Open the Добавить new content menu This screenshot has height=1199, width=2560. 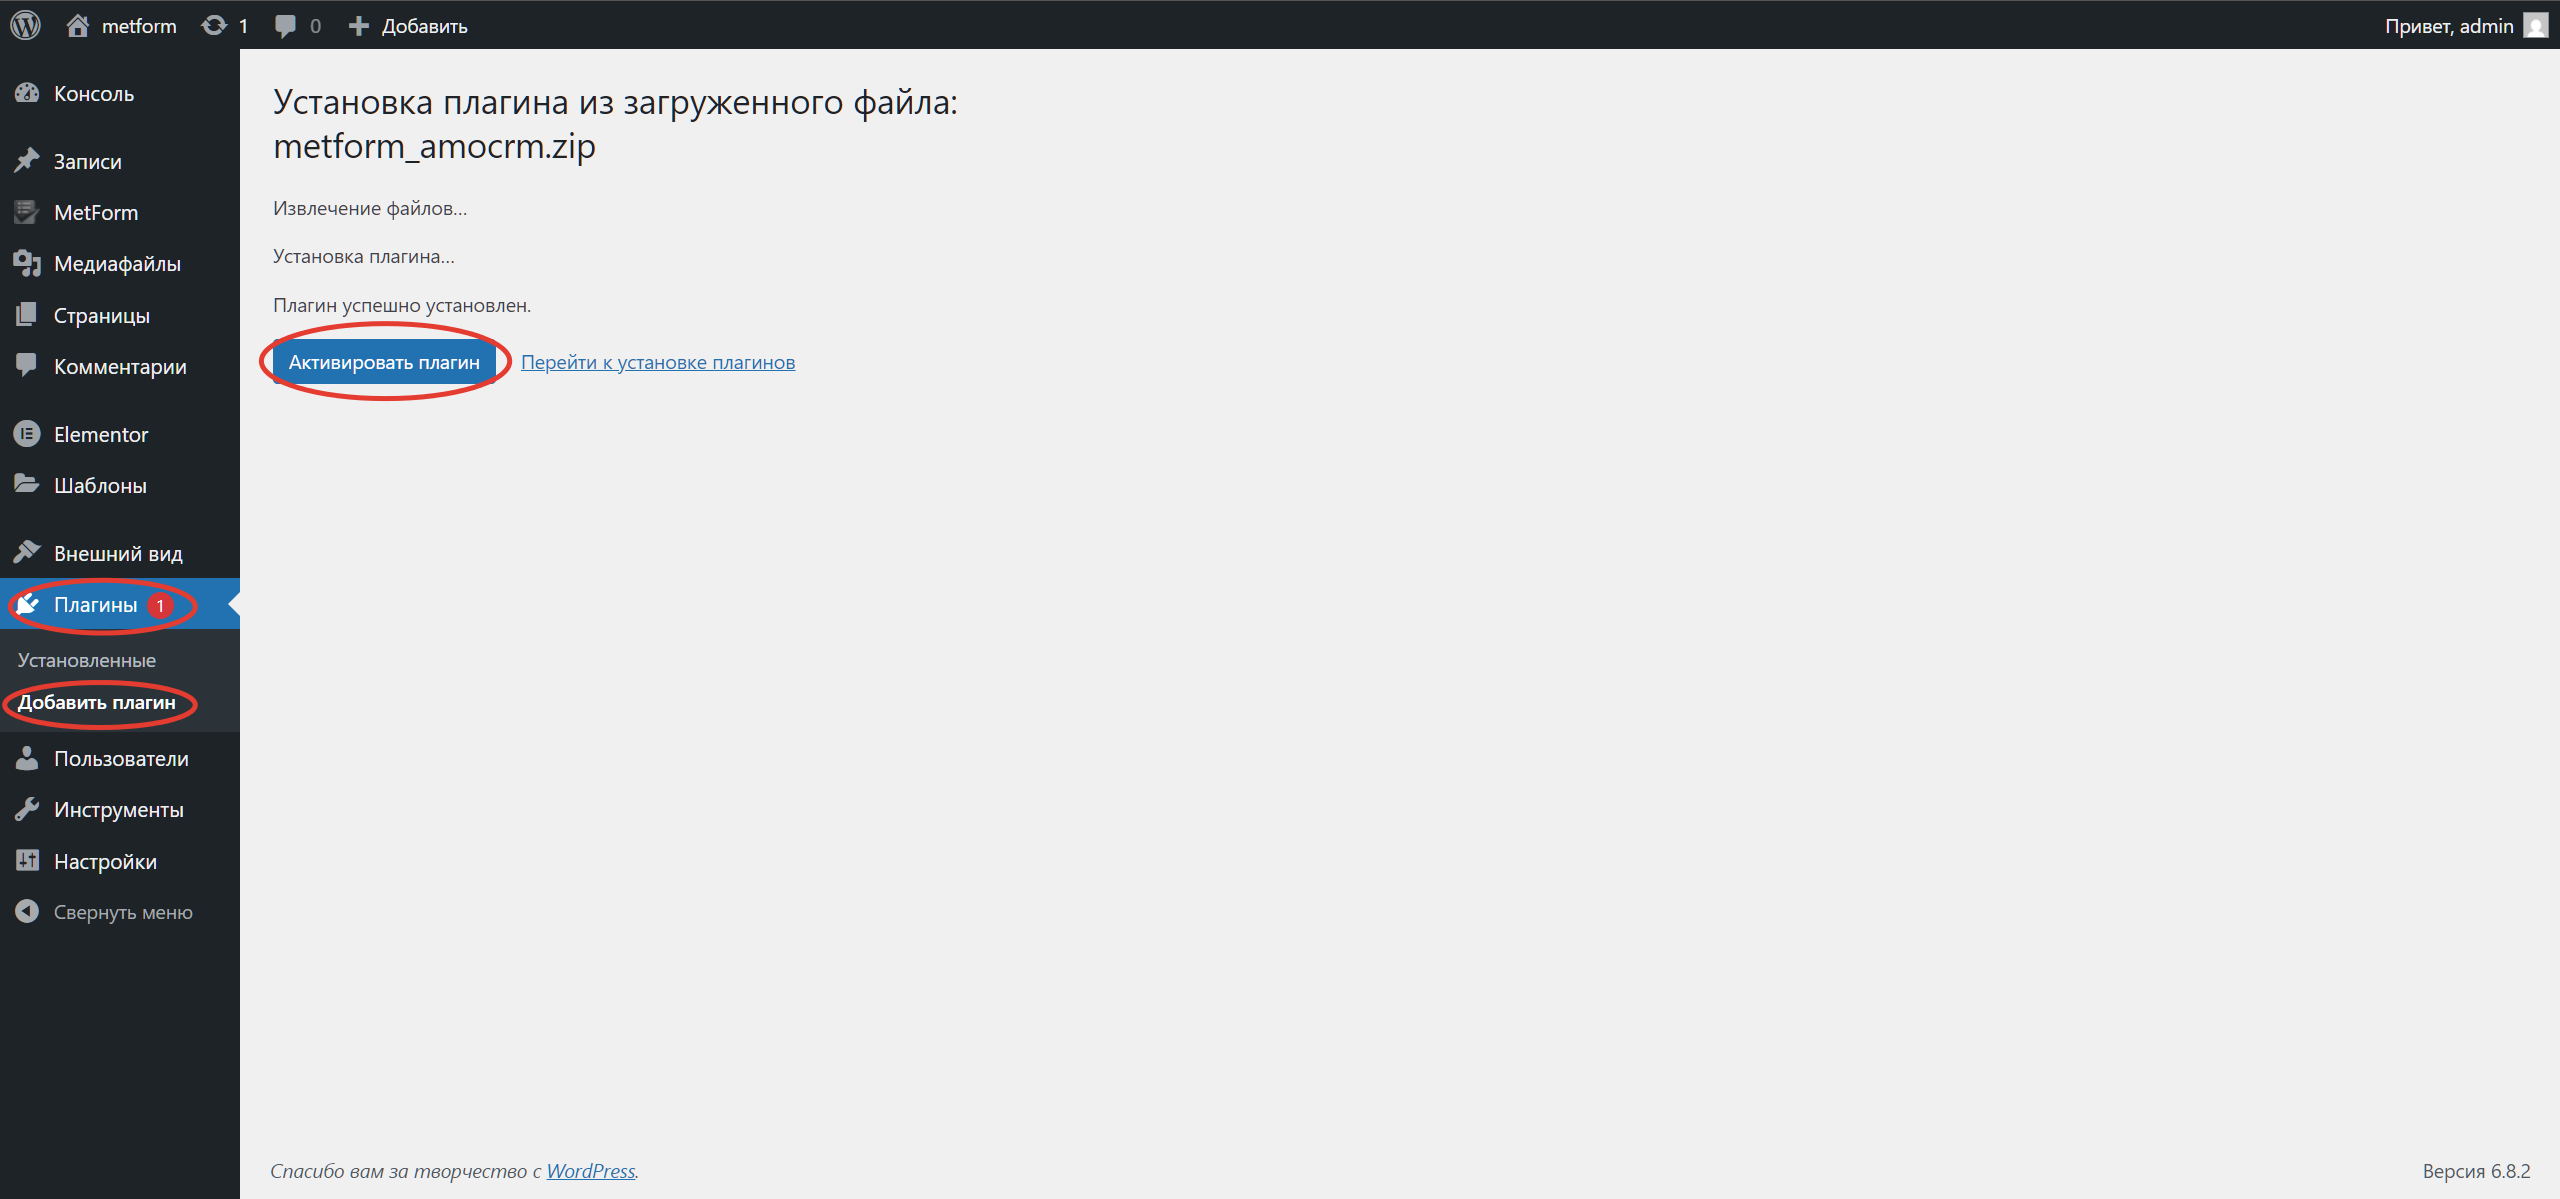[424, 25]
